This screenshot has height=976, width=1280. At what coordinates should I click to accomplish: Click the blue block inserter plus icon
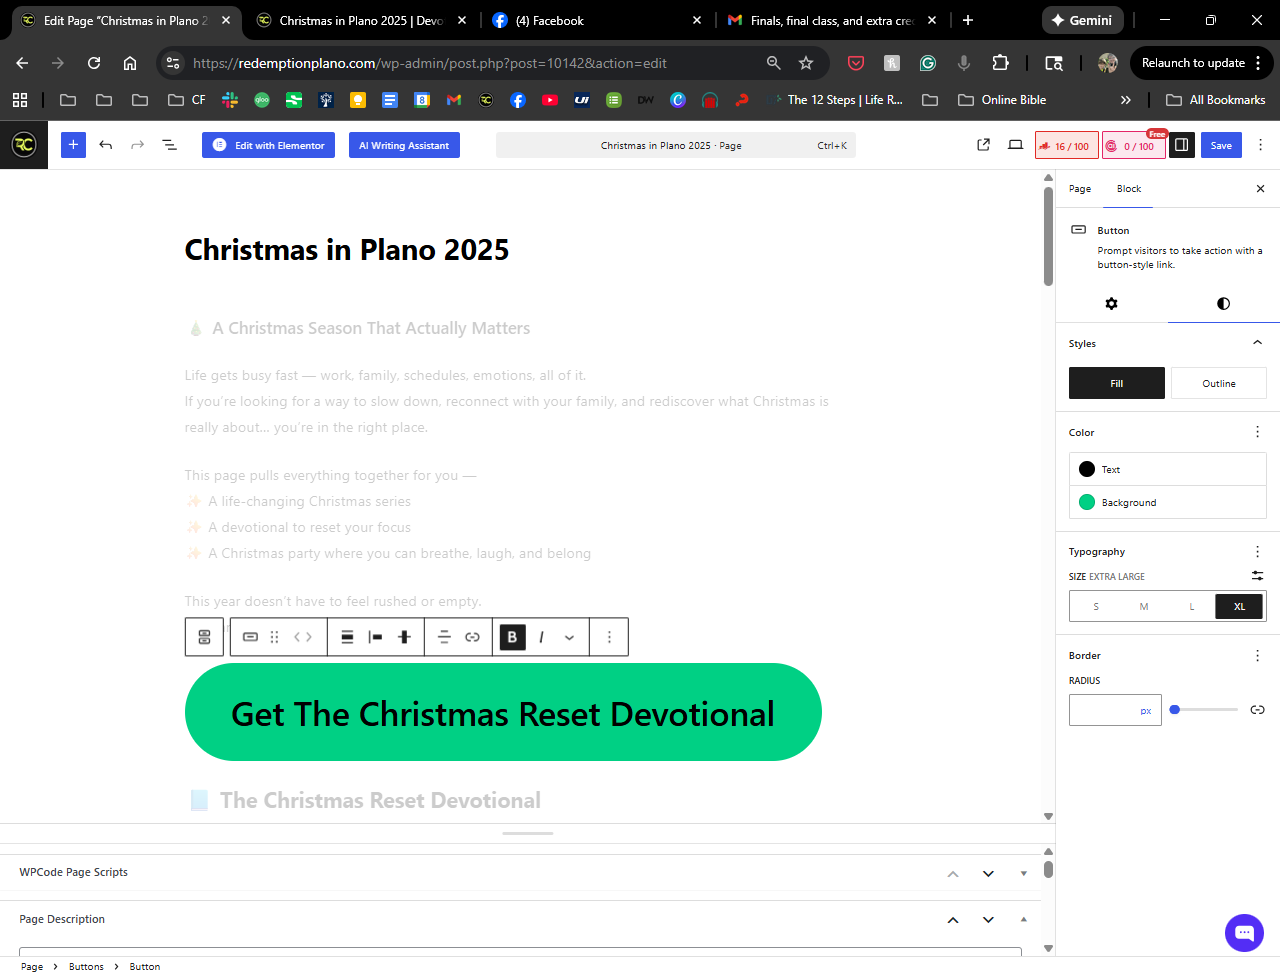tap(73, 145)
